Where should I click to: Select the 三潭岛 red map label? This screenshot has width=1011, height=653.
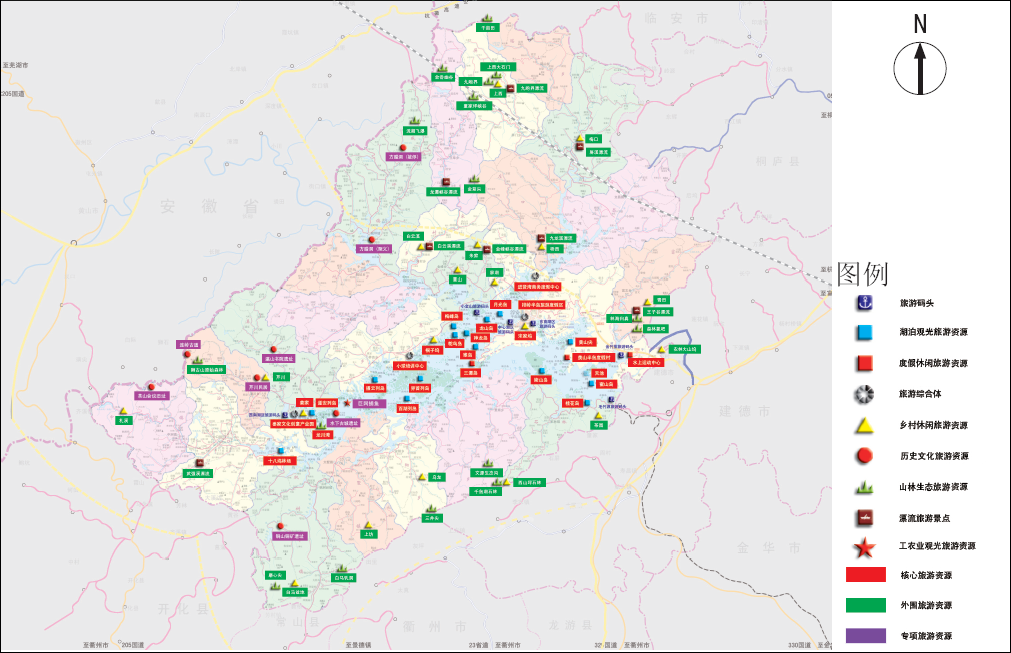click(471, 373)
